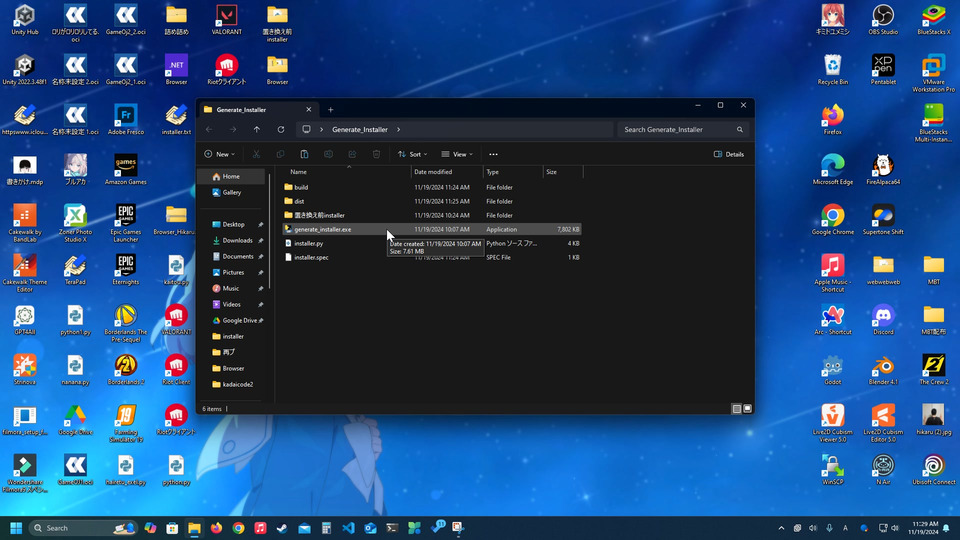Switch to details list view layout
Screen dimensions: 960x540
coord(737,409)
